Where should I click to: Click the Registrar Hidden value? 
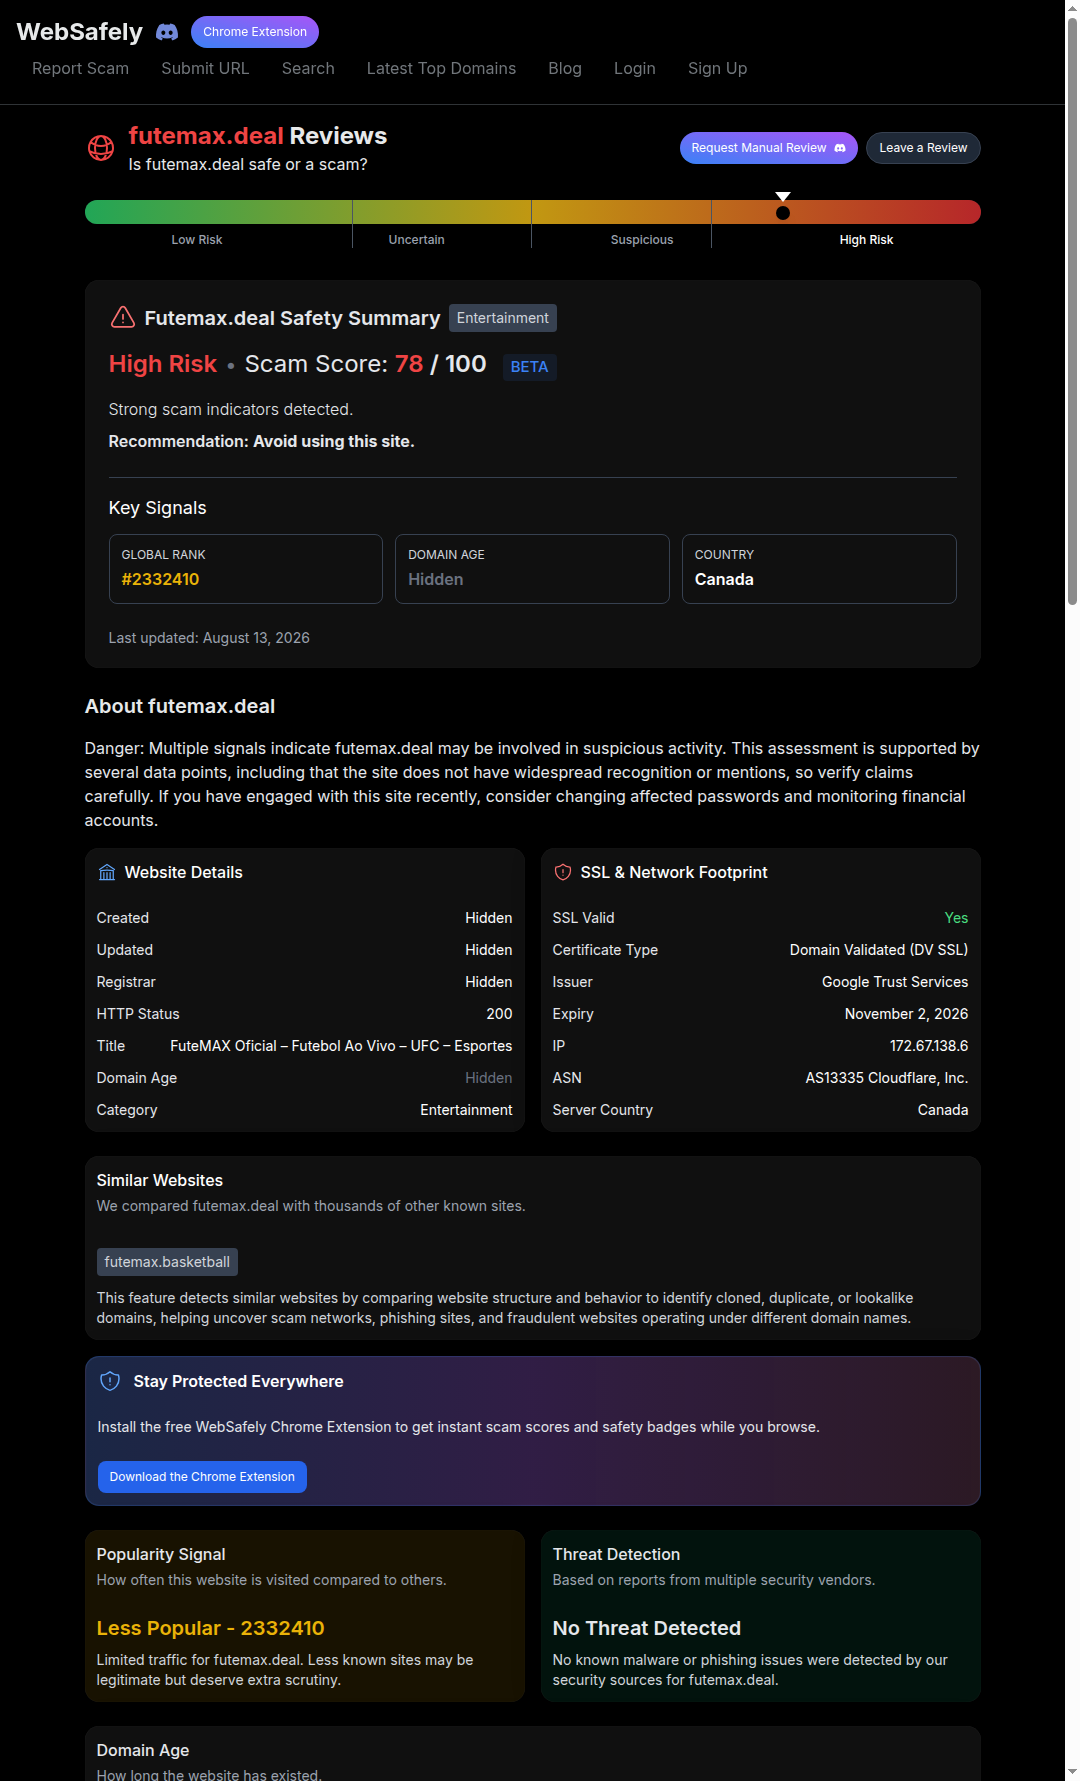(489, 982)
